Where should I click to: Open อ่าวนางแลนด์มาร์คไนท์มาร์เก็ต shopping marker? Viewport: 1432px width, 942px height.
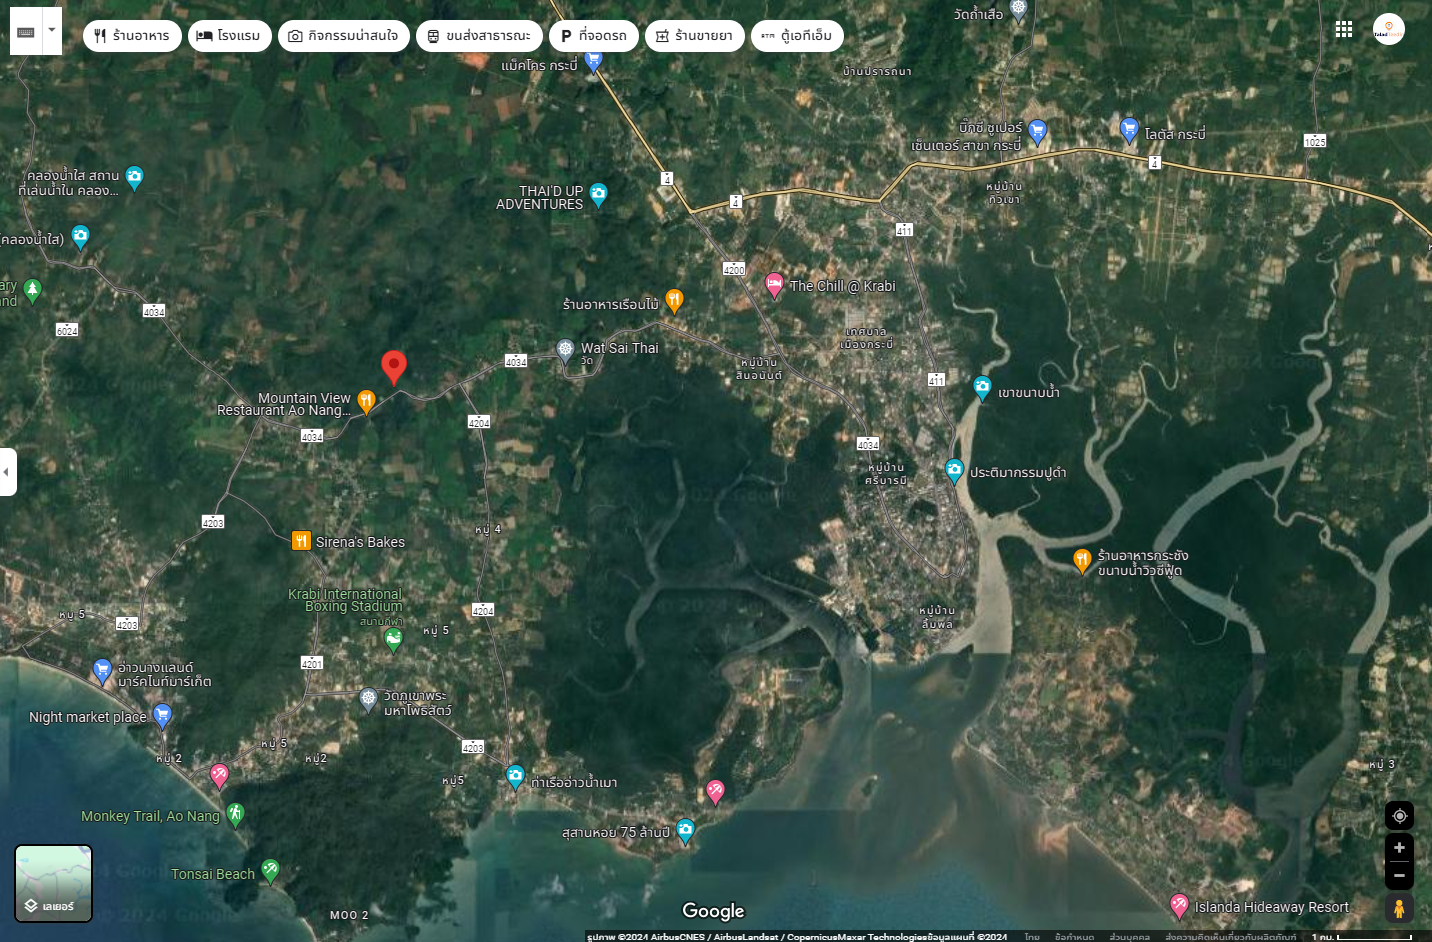point(102,671)
